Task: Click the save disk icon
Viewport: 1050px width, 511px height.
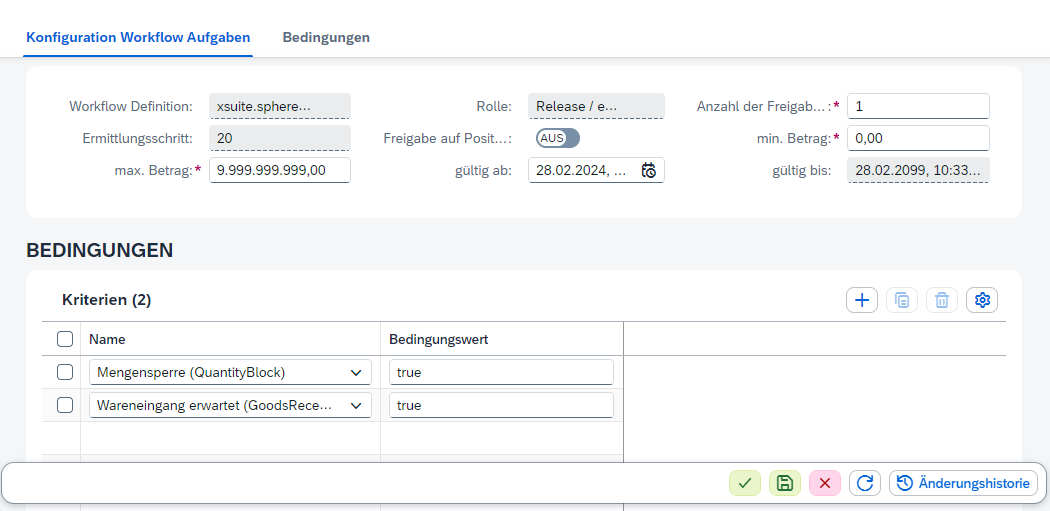Action: point(785,483)
